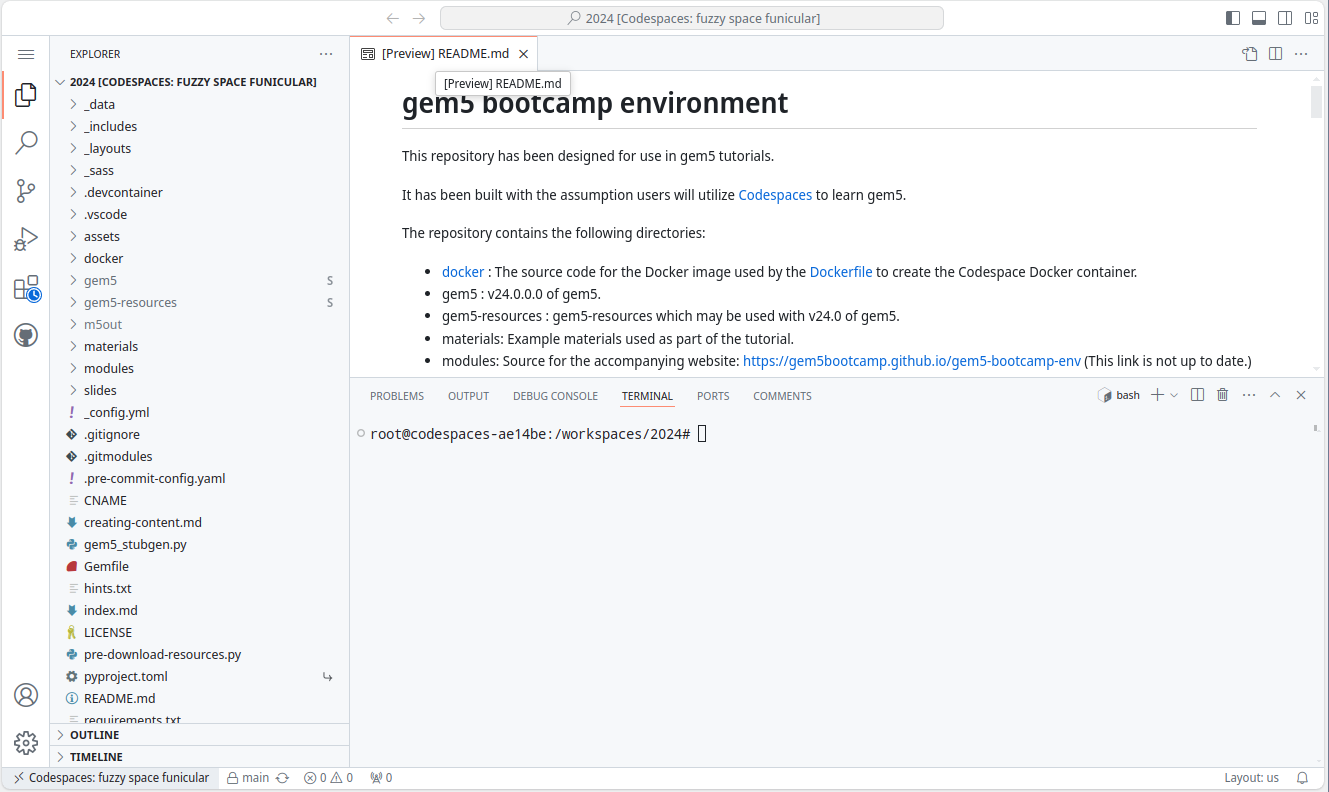Select the Run and Debug icon
1329x792 pixels.
[26, 238]
